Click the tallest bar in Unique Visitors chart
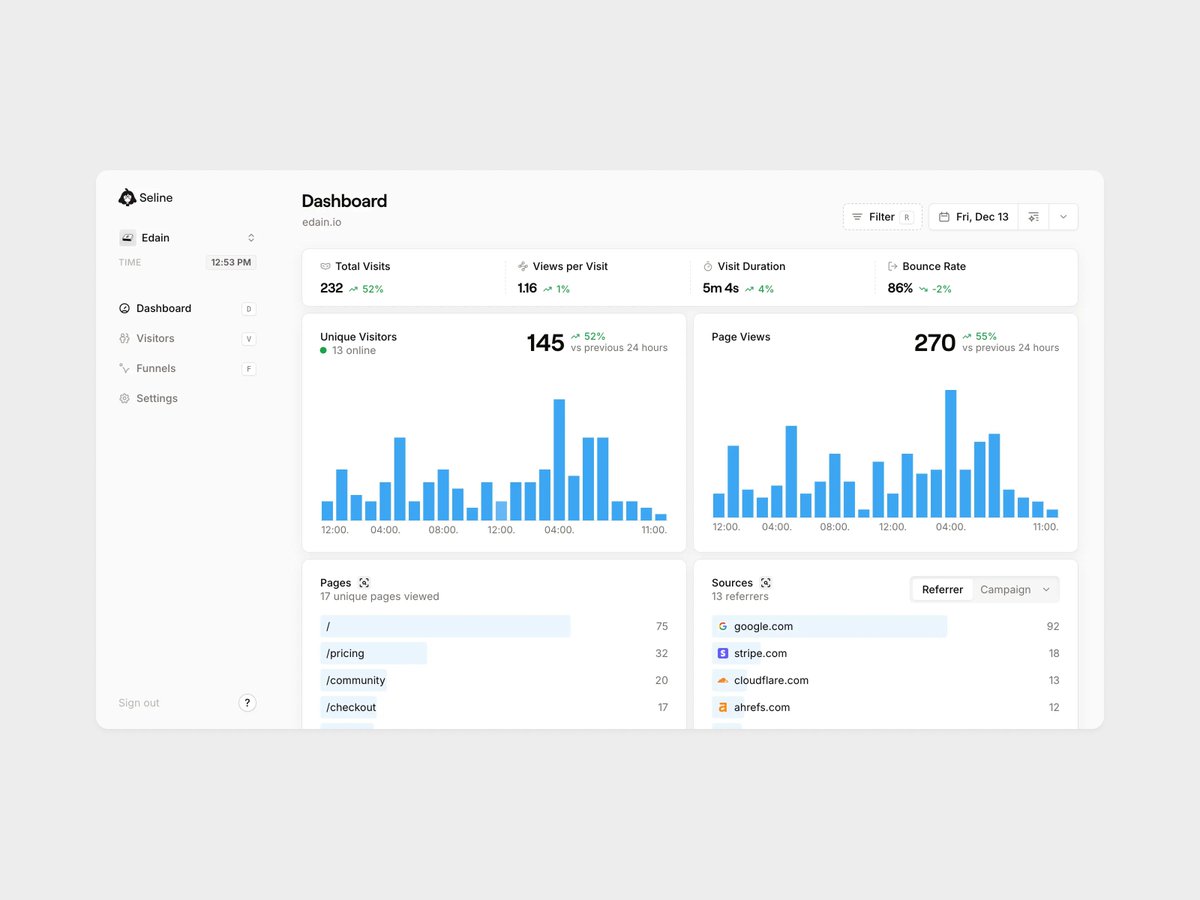The width and height of the screenshot is (1200, 900). (x=559, y=460)
